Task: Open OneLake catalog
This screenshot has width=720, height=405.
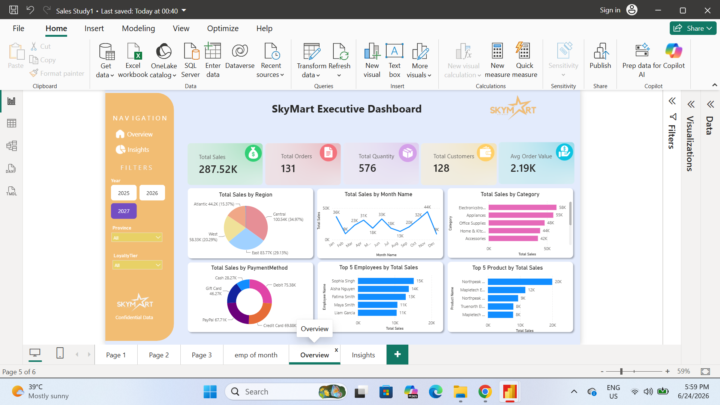Action: coord(163,60)
